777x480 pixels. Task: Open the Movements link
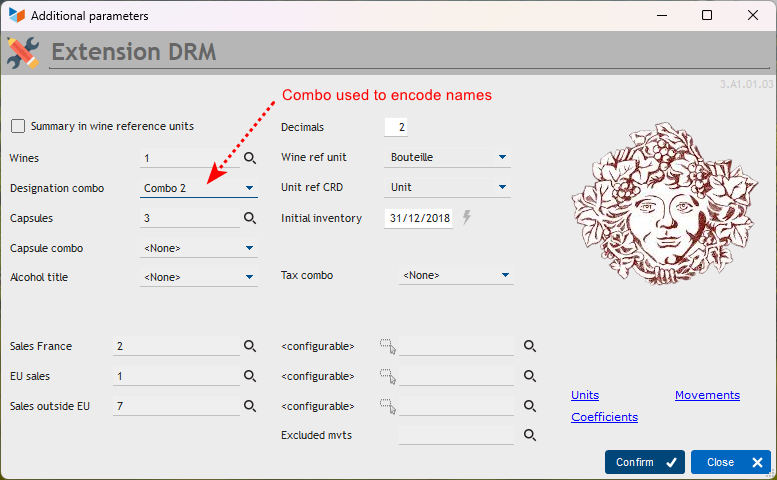pos(707,395)
